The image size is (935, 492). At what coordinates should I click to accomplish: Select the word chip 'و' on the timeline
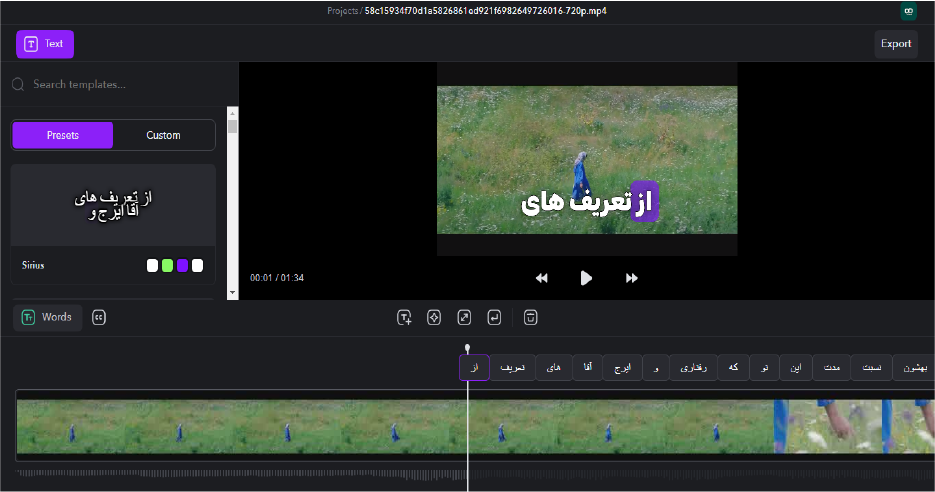pyautogui.click(x=656, y=367)
